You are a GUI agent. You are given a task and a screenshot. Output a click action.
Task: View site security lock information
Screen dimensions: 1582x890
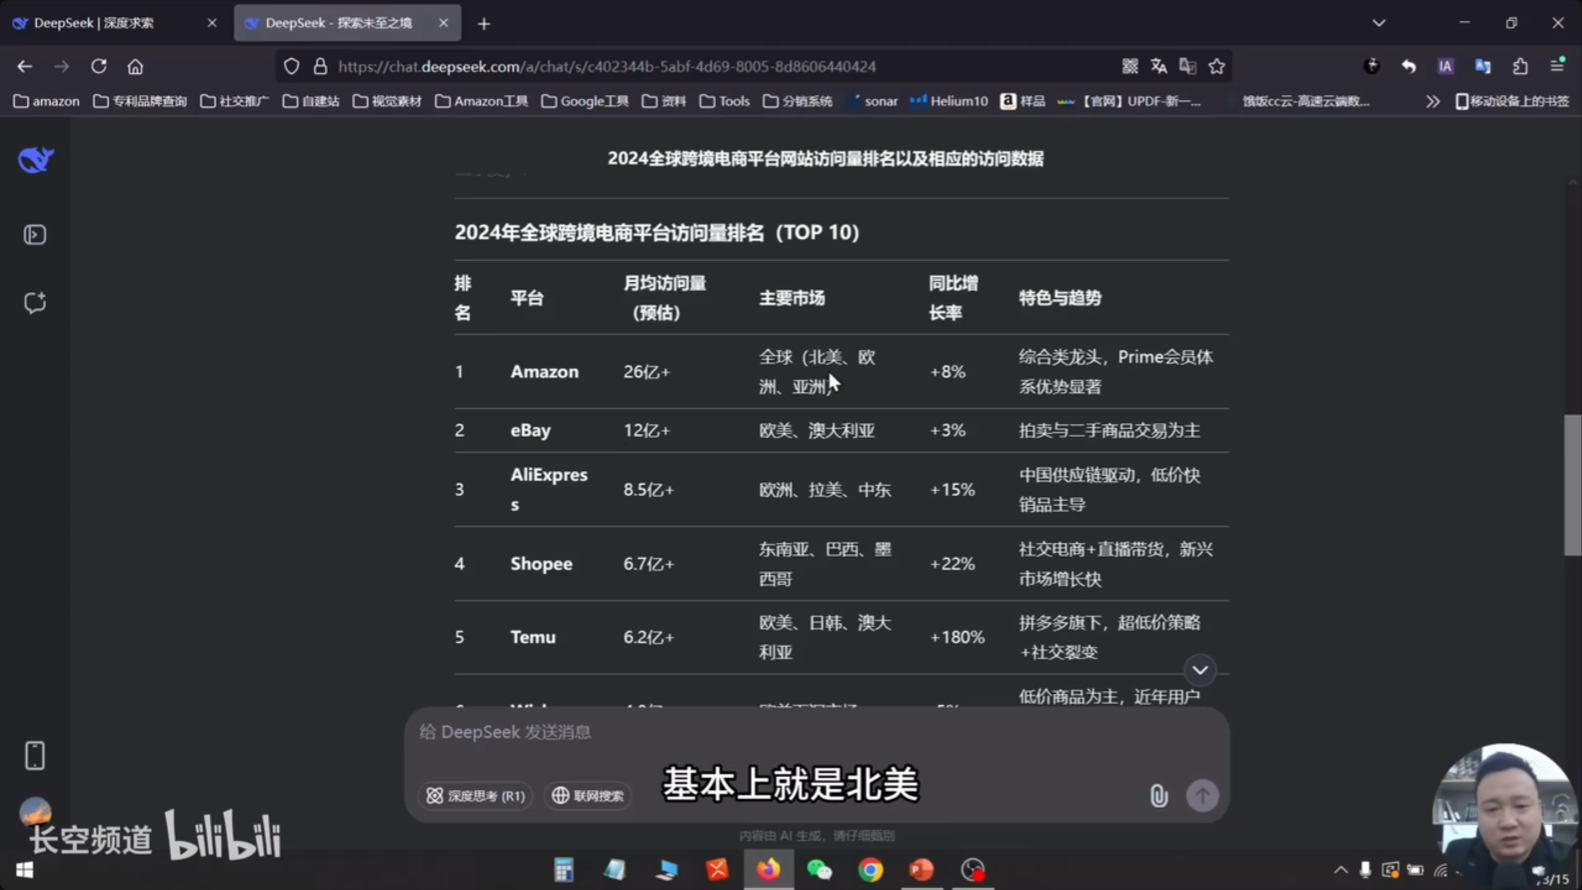pos(320,66)
